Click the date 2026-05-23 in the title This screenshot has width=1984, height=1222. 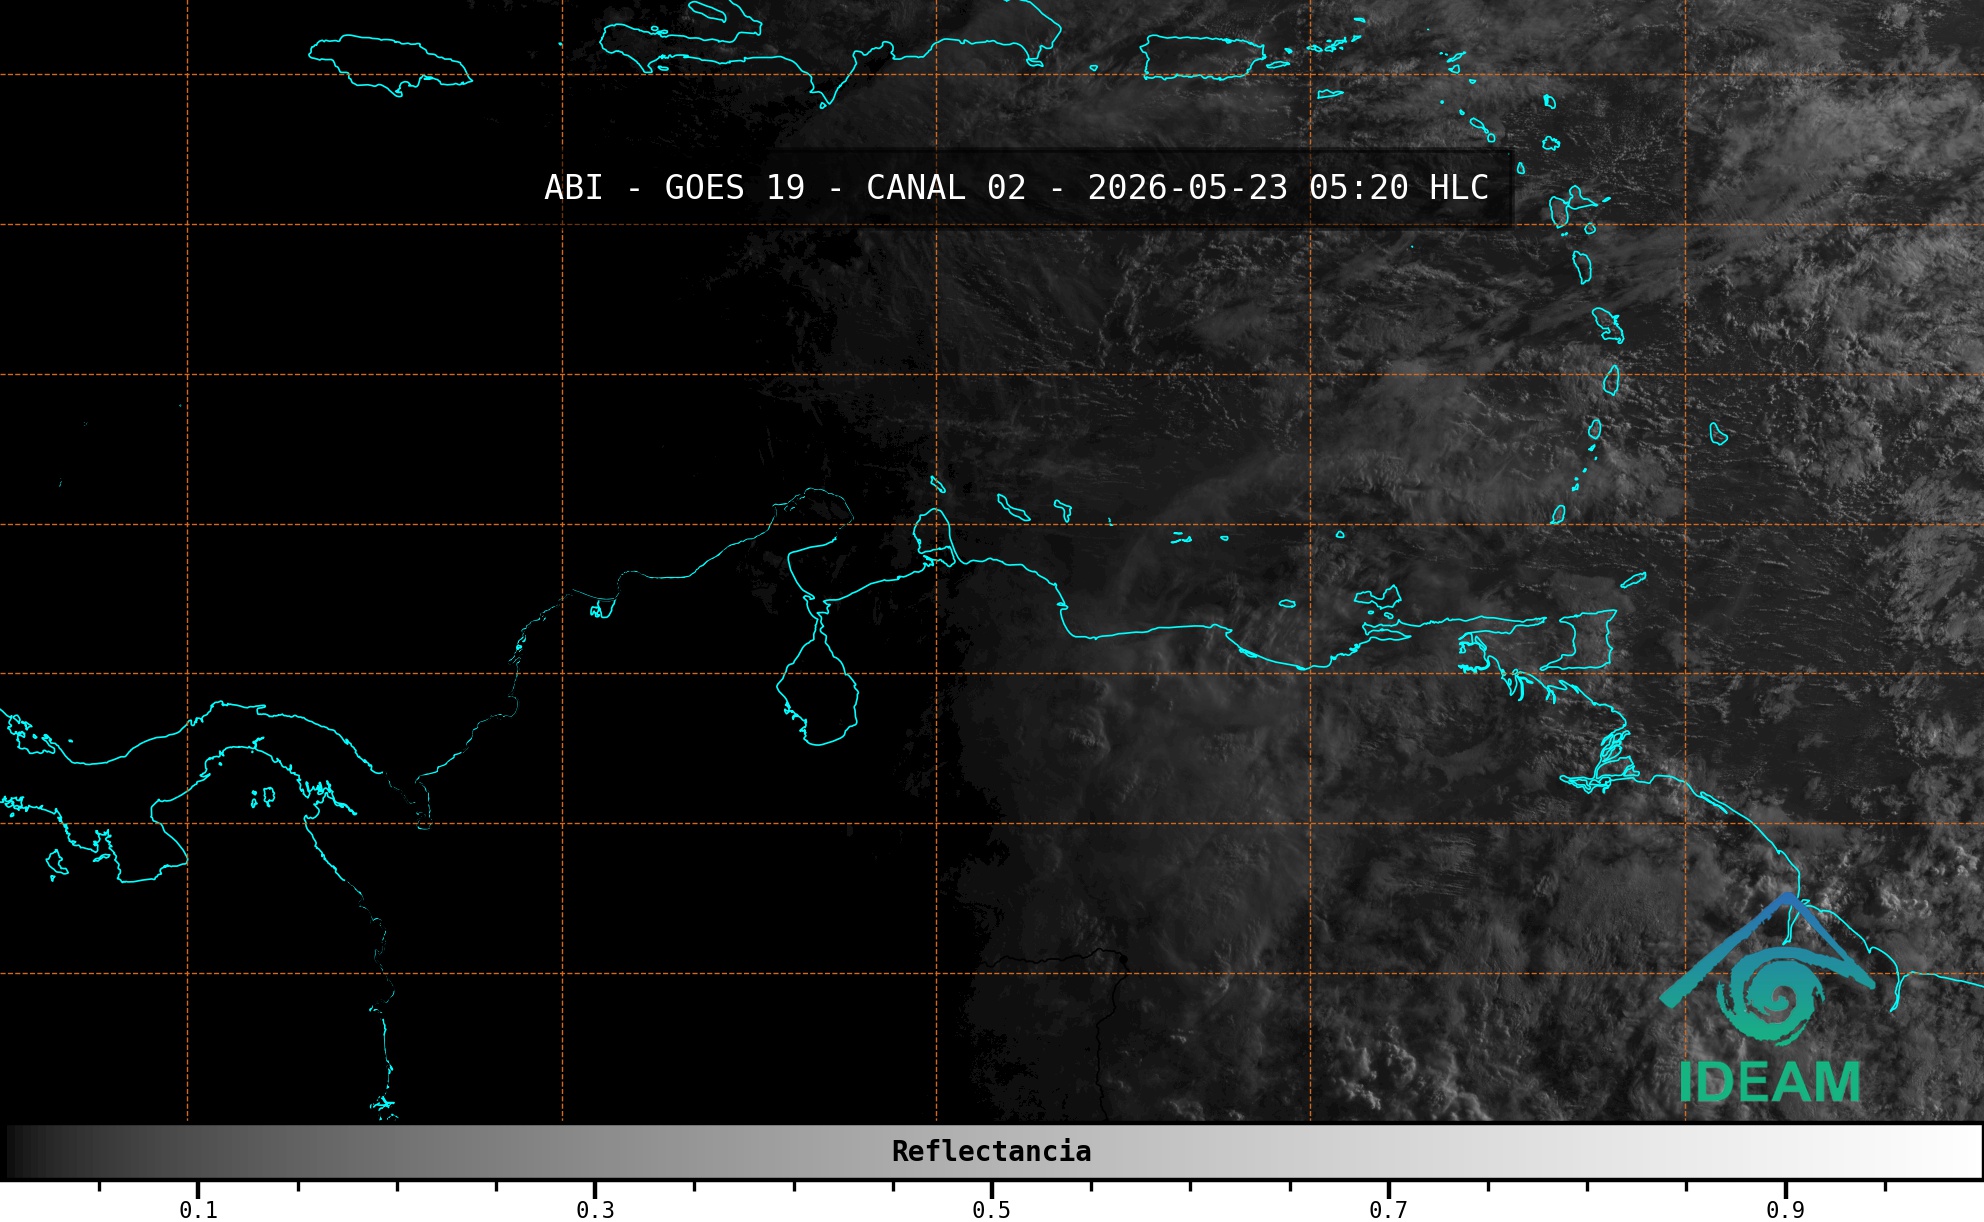tap(1187, 188)
